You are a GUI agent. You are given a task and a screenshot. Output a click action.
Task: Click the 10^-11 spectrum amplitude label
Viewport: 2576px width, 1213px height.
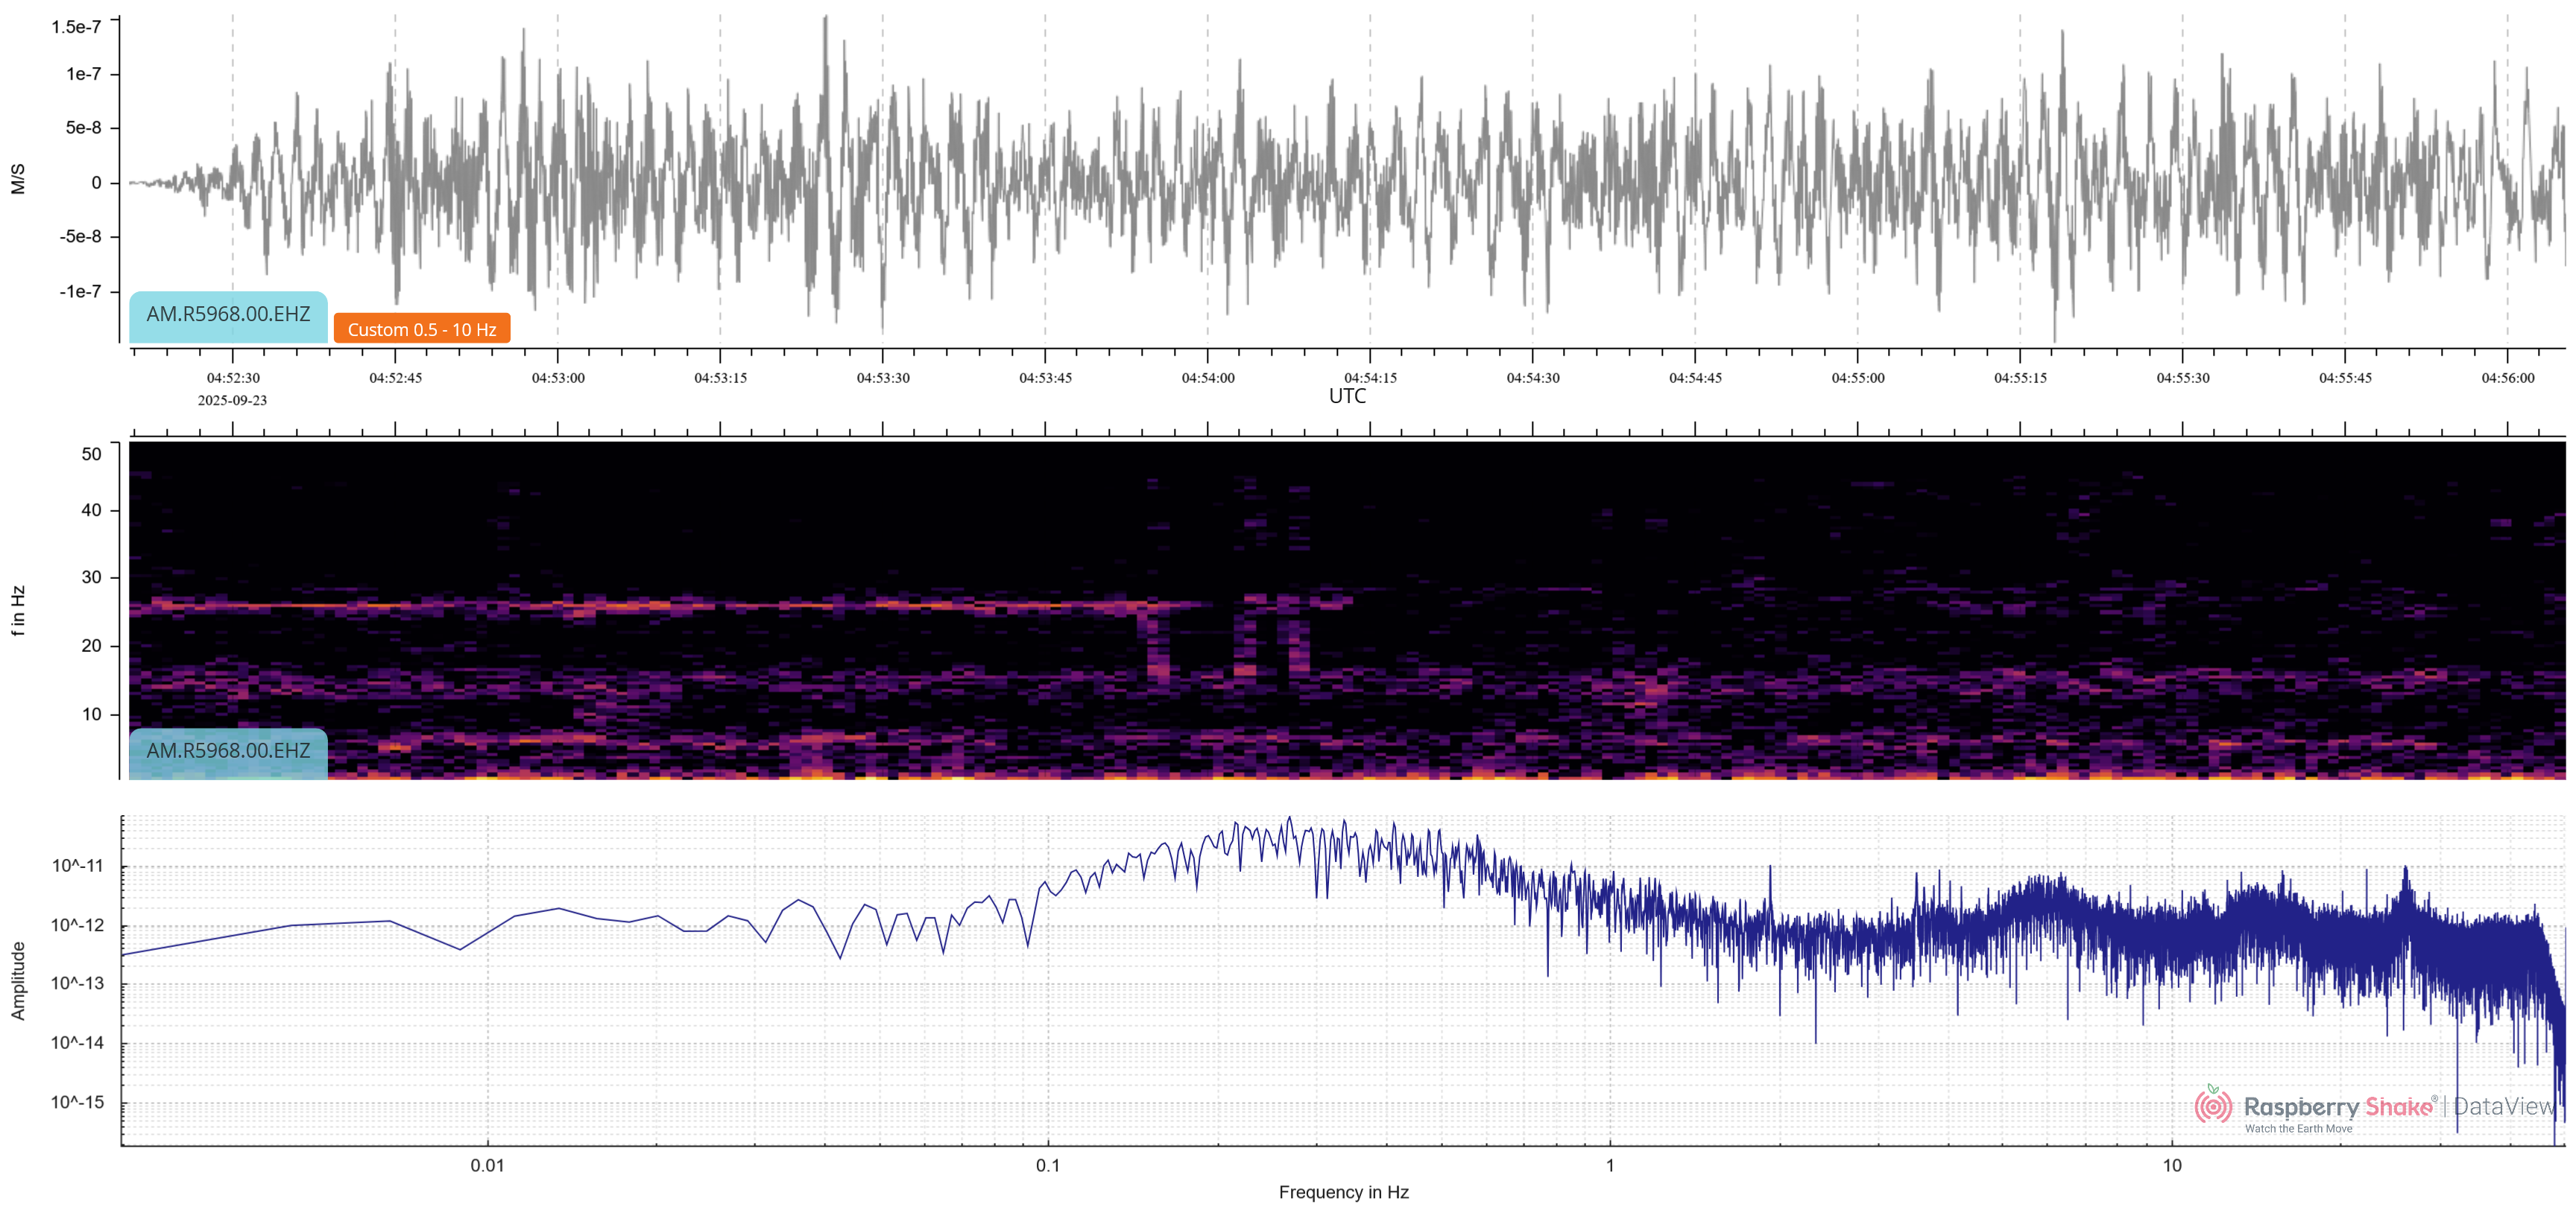pyautogui.click(x=77, y=866)
